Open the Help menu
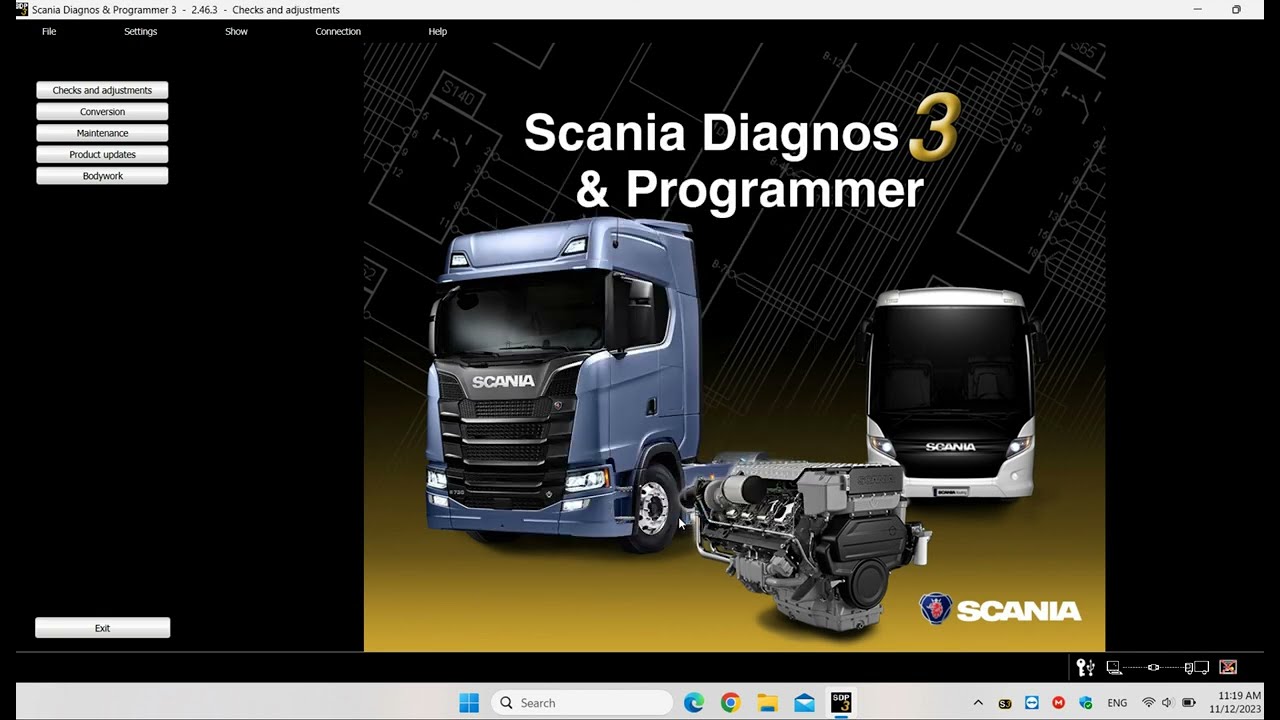1280x720 pixels. coord(437,31)
